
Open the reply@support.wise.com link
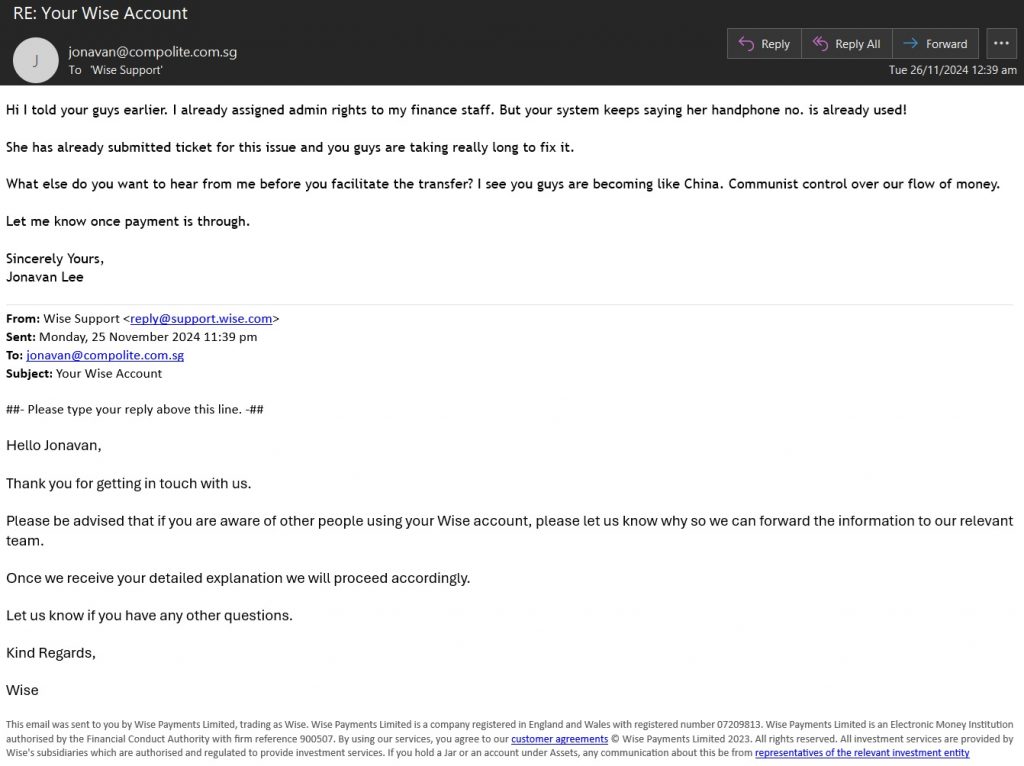[201, 319]
